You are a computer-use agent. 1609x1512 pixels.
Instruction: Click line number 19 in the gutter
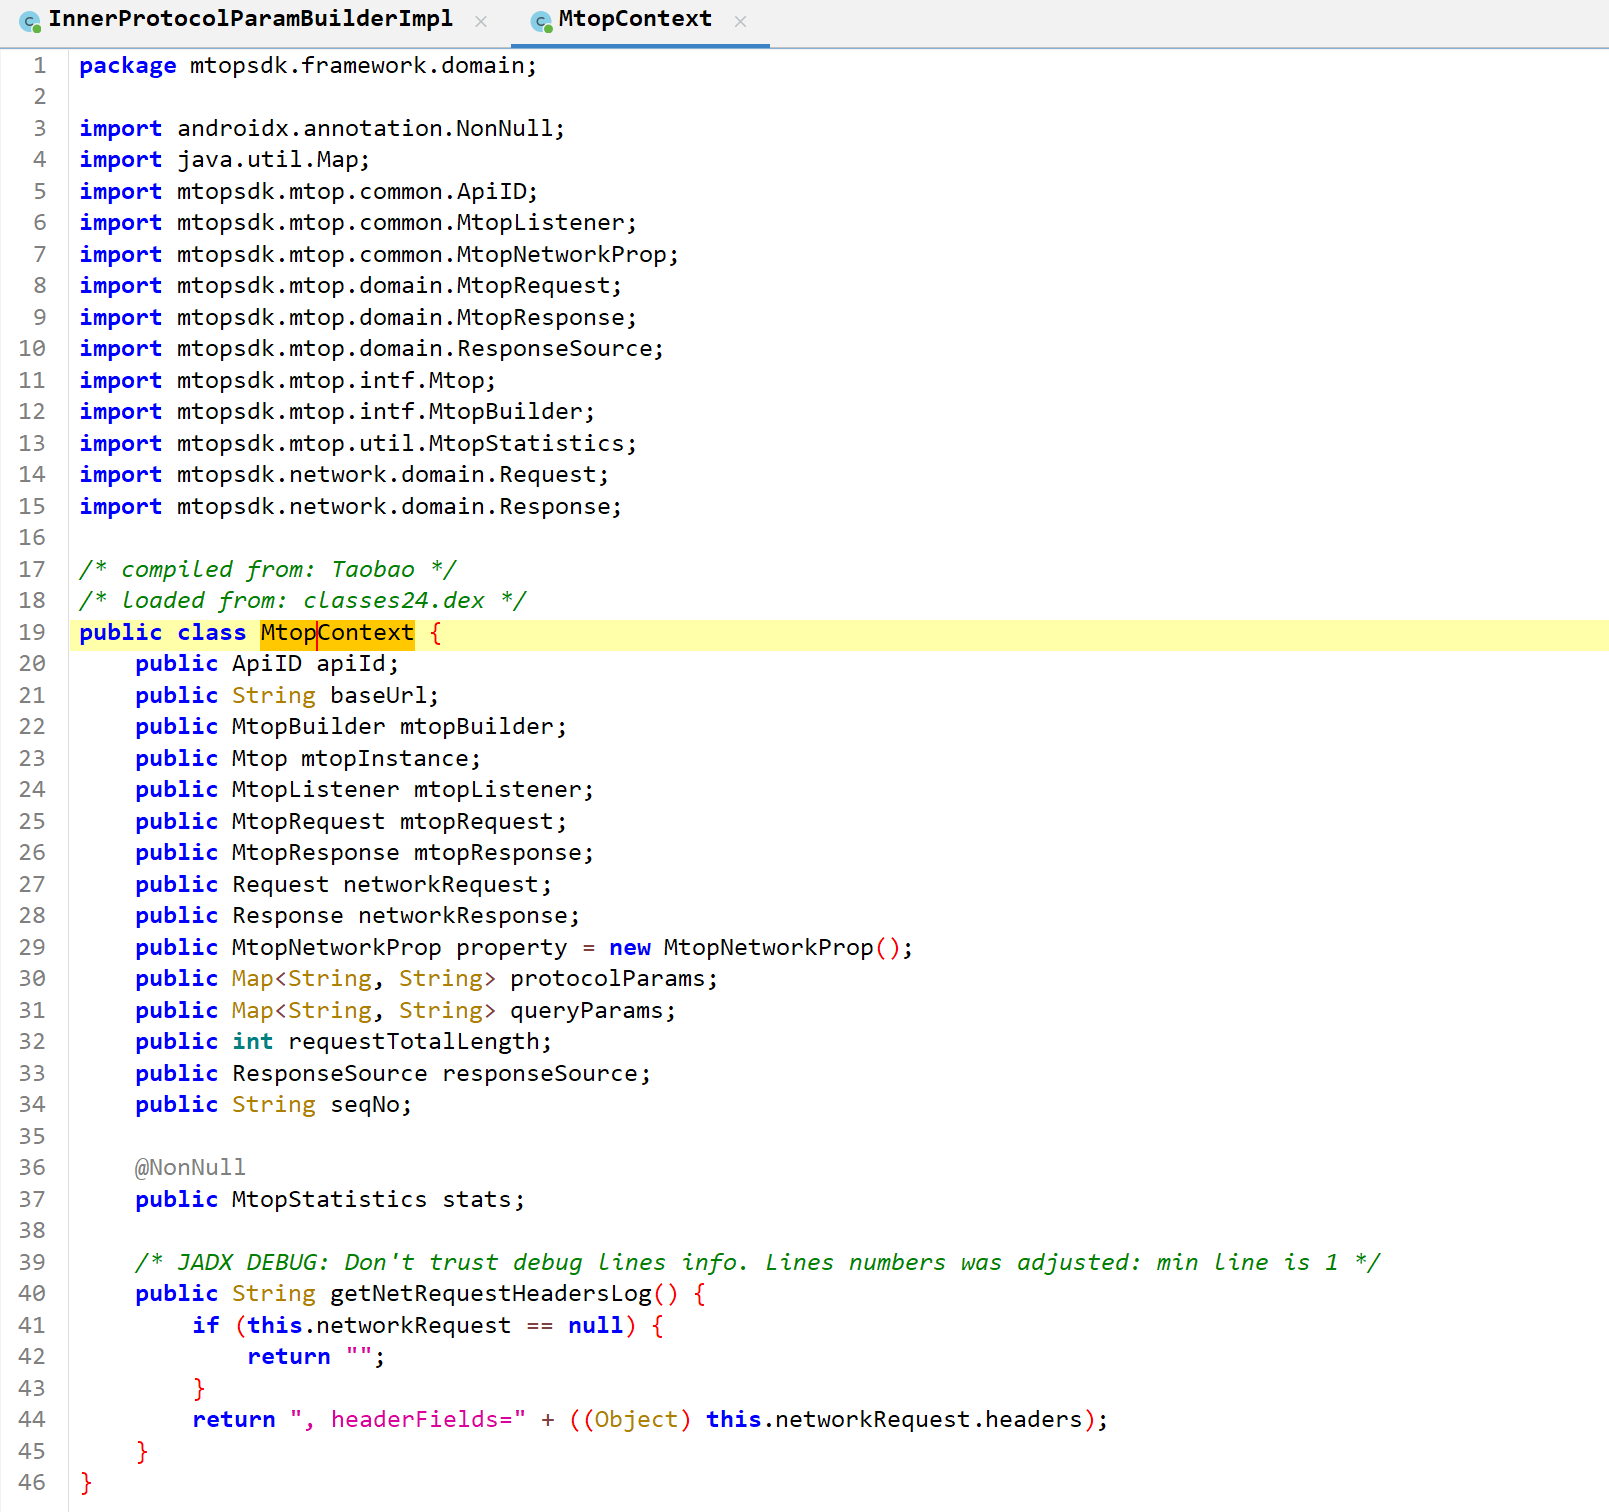pyautogui.click(x=32, y=633)
